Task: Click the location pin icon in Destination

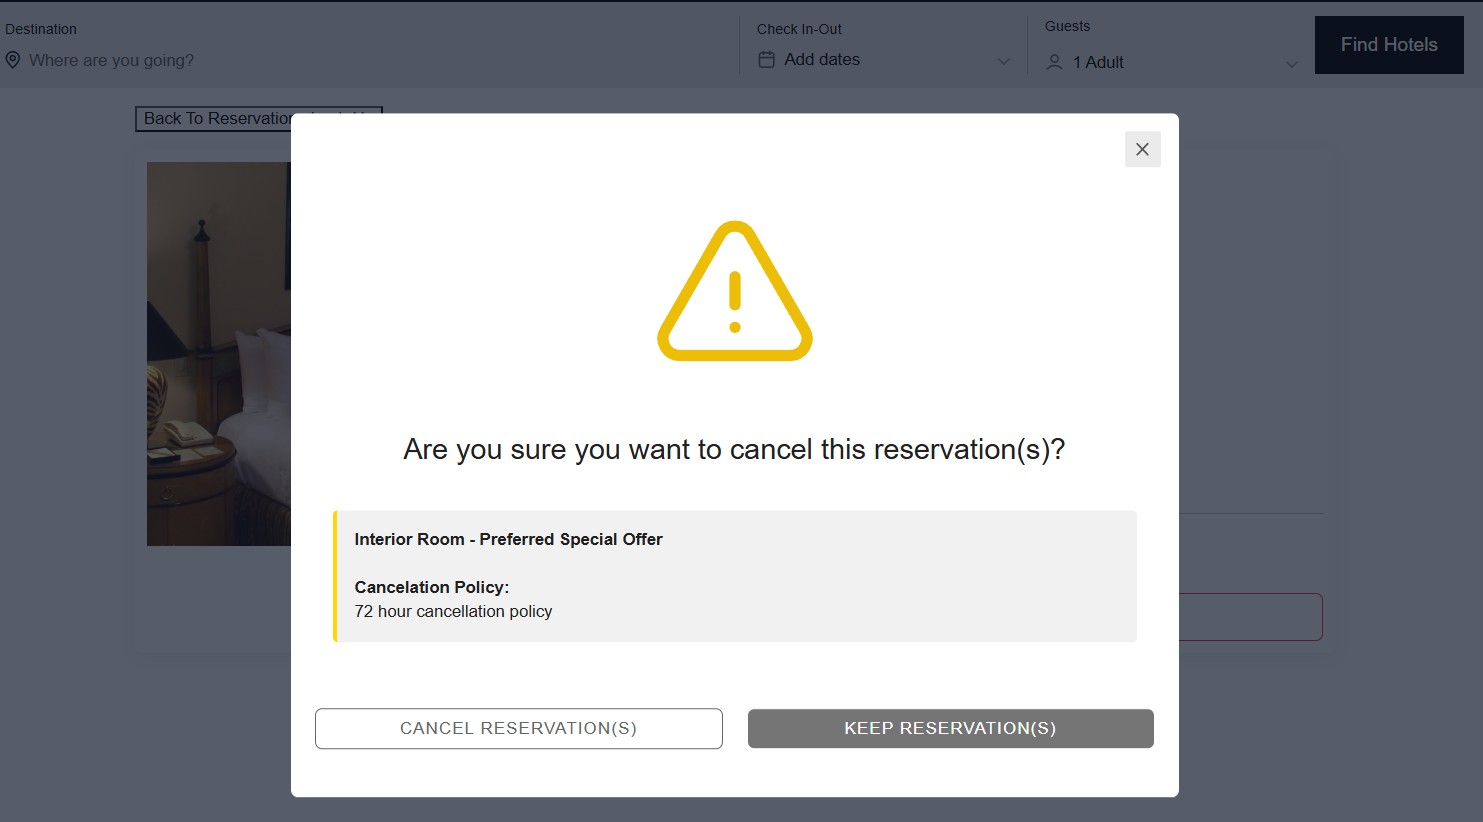Action: pyautogui.click(x=13, y=60)
